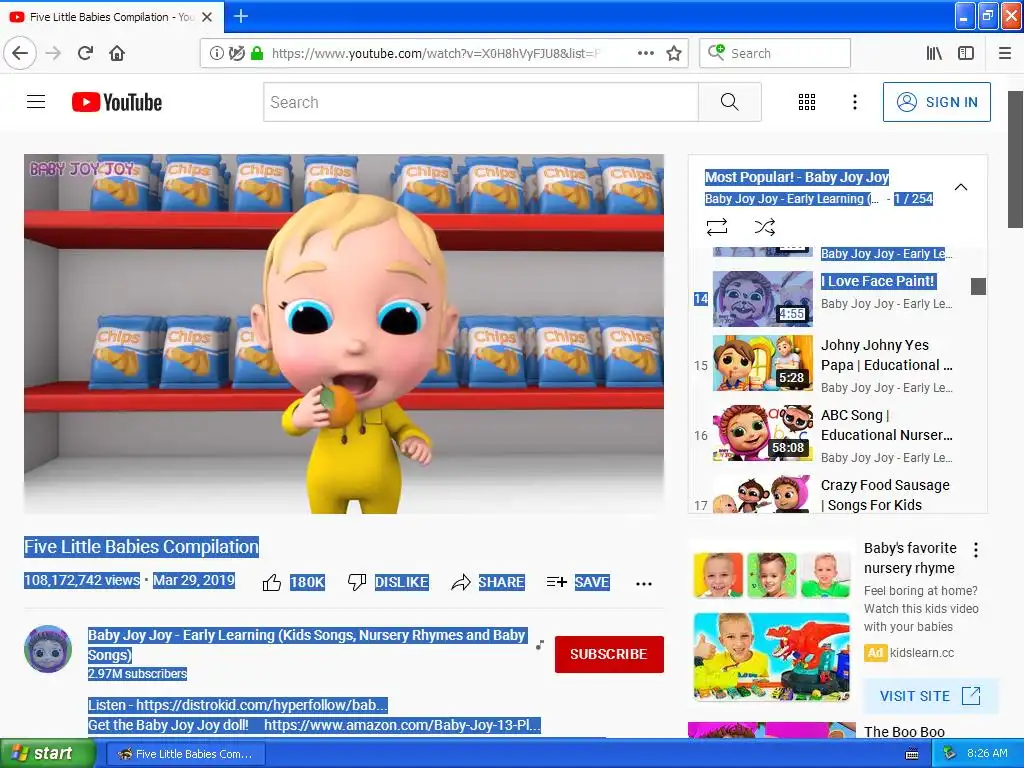Open the YouTube guide menu
The width and height of the screenshot is (1024, 768).
(x=36, y=102)
